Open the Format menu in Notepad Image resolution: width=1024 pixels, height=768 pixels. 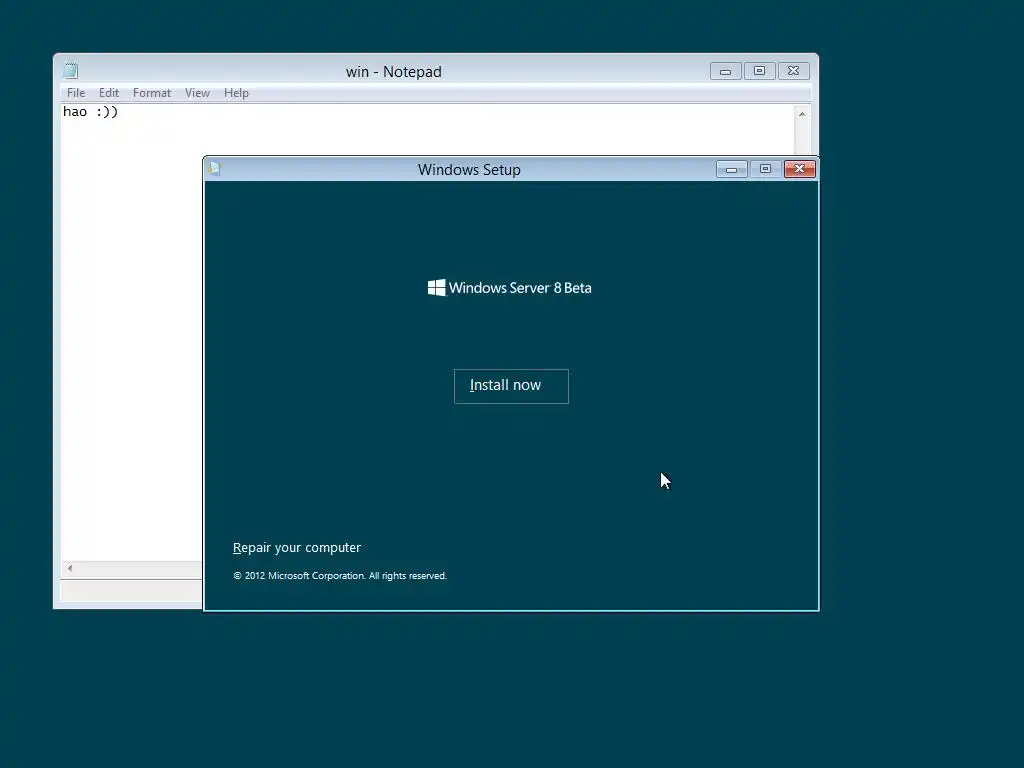pyautogui.click(x=152, y=93)
